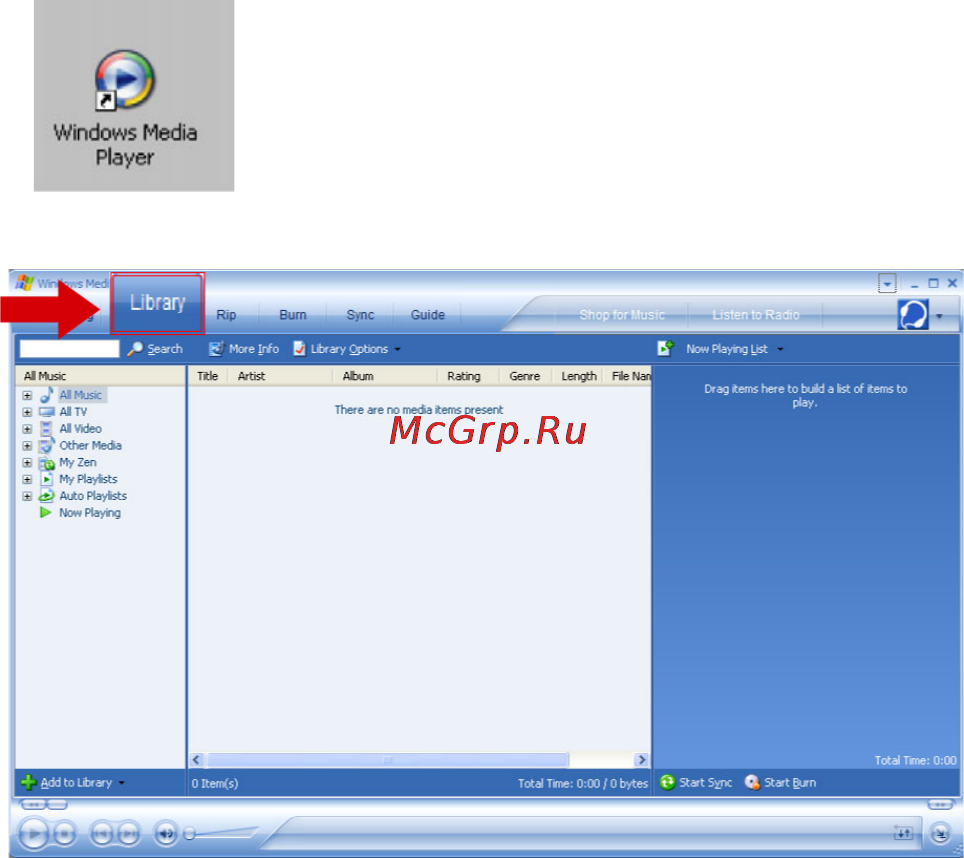Click the round button right of seek bar
The image size is (964, 858).
[940, 833]
